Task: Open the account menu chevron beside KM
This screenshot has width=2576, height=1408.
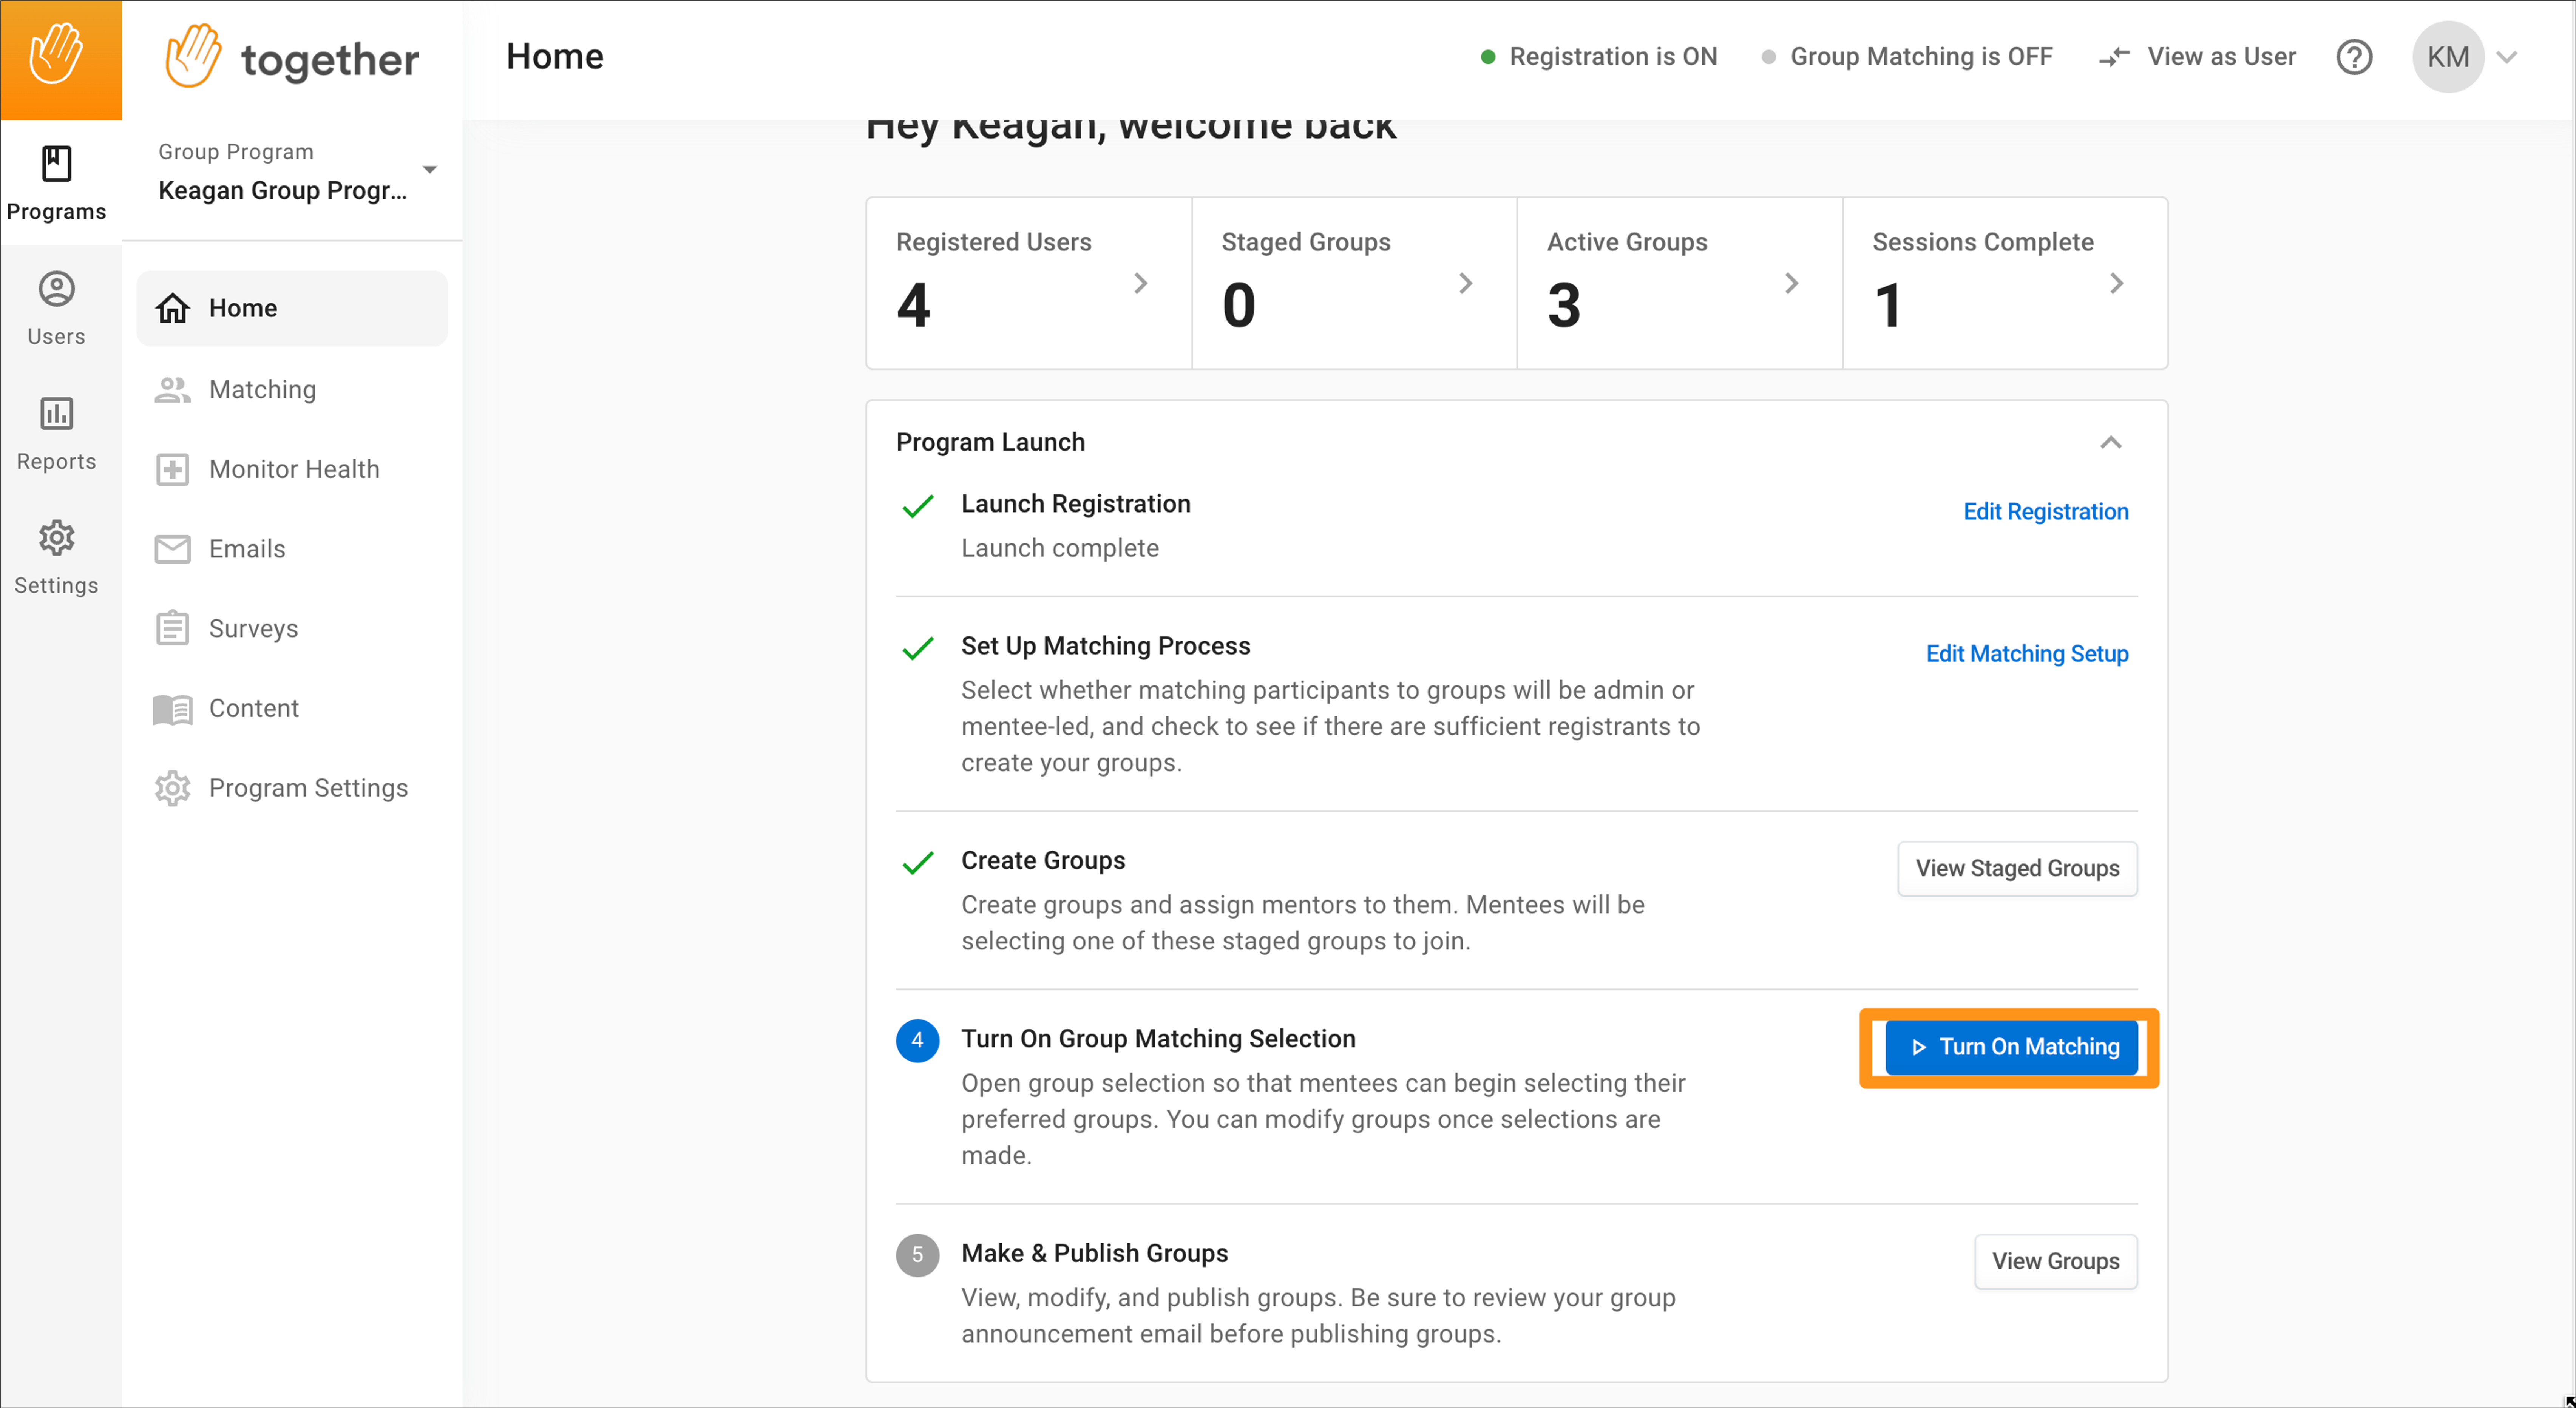Action: click(x=2507, y=57)
